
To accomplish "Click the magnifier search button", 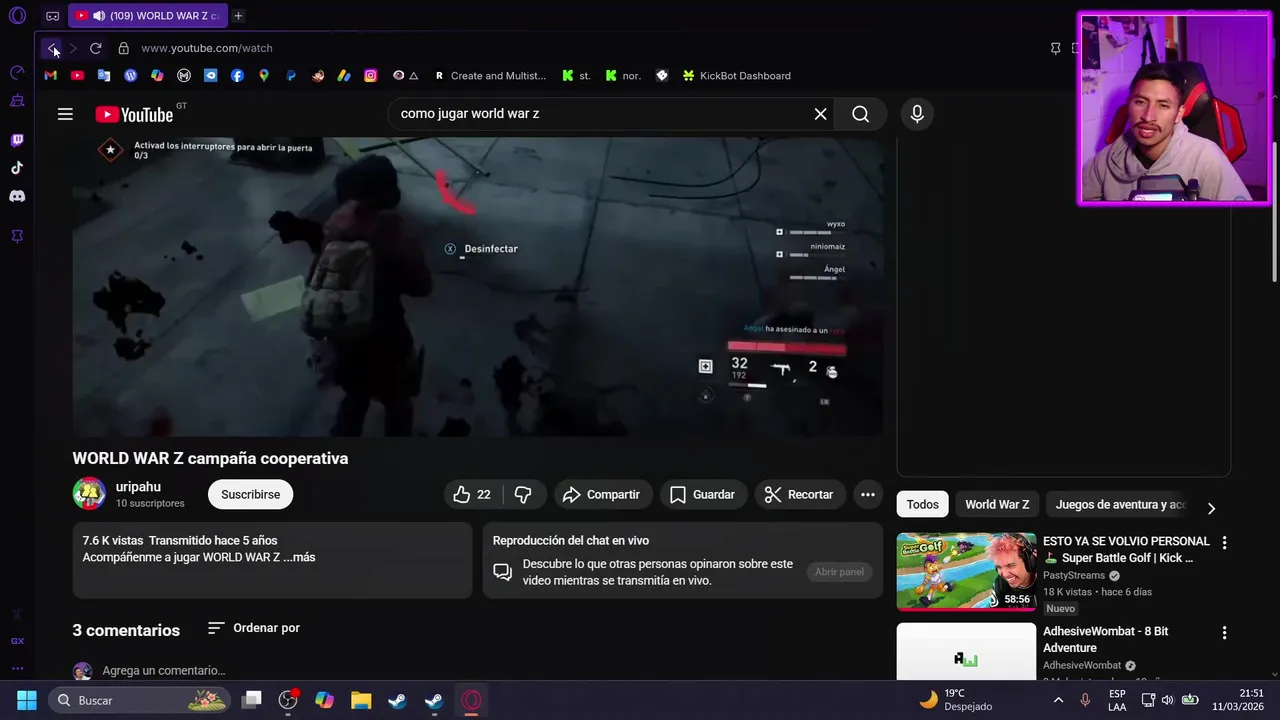I will click(x=860, y=114).
